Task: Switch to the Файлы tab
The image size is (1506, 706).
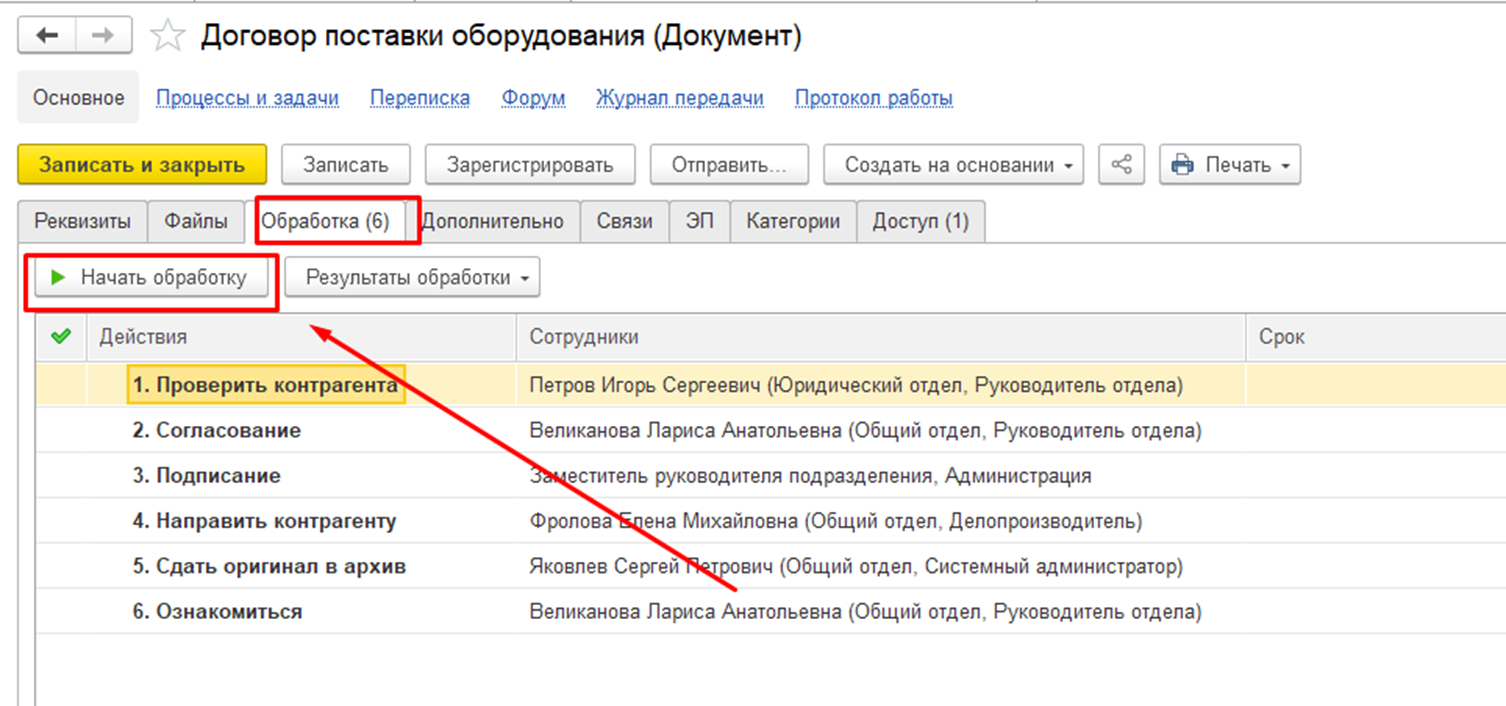Action: pos(196,222)
